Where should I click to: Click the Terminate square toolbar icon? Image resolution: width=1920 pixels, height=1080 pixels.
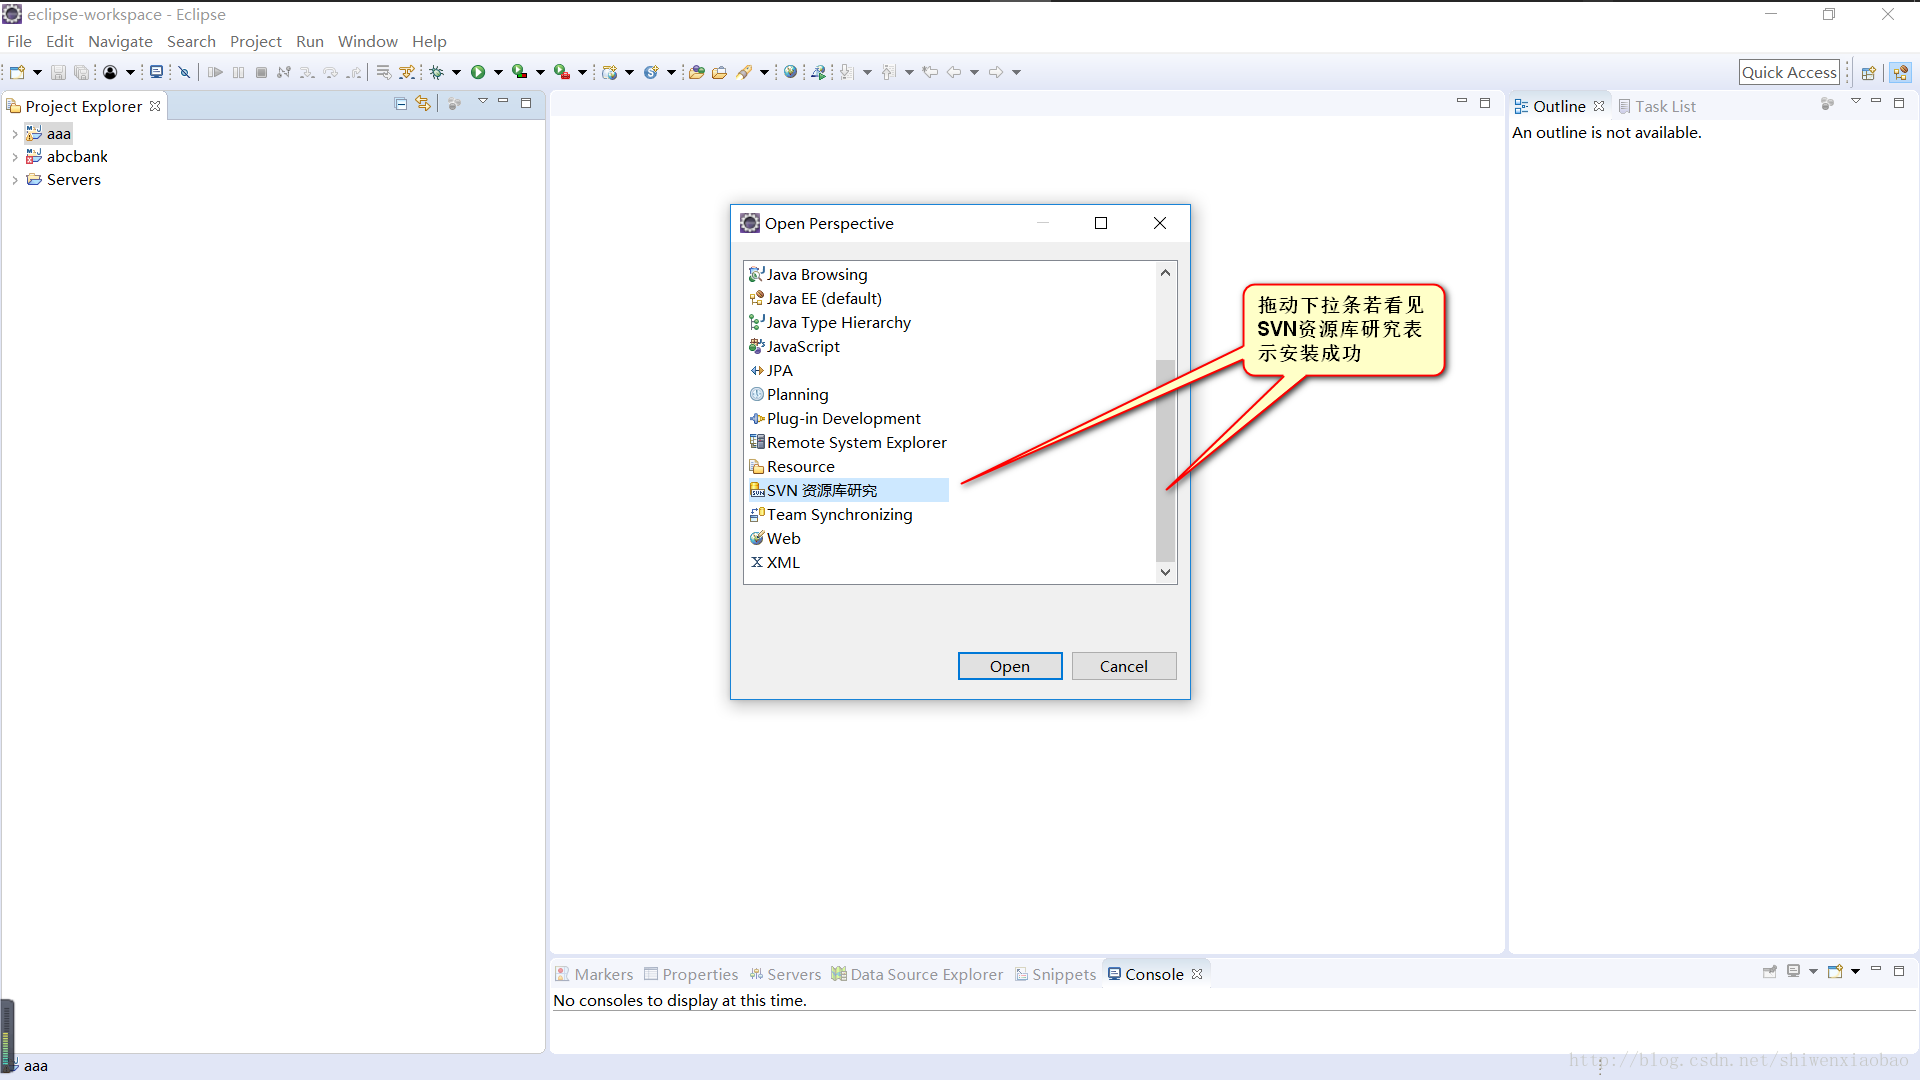(261, 72)
